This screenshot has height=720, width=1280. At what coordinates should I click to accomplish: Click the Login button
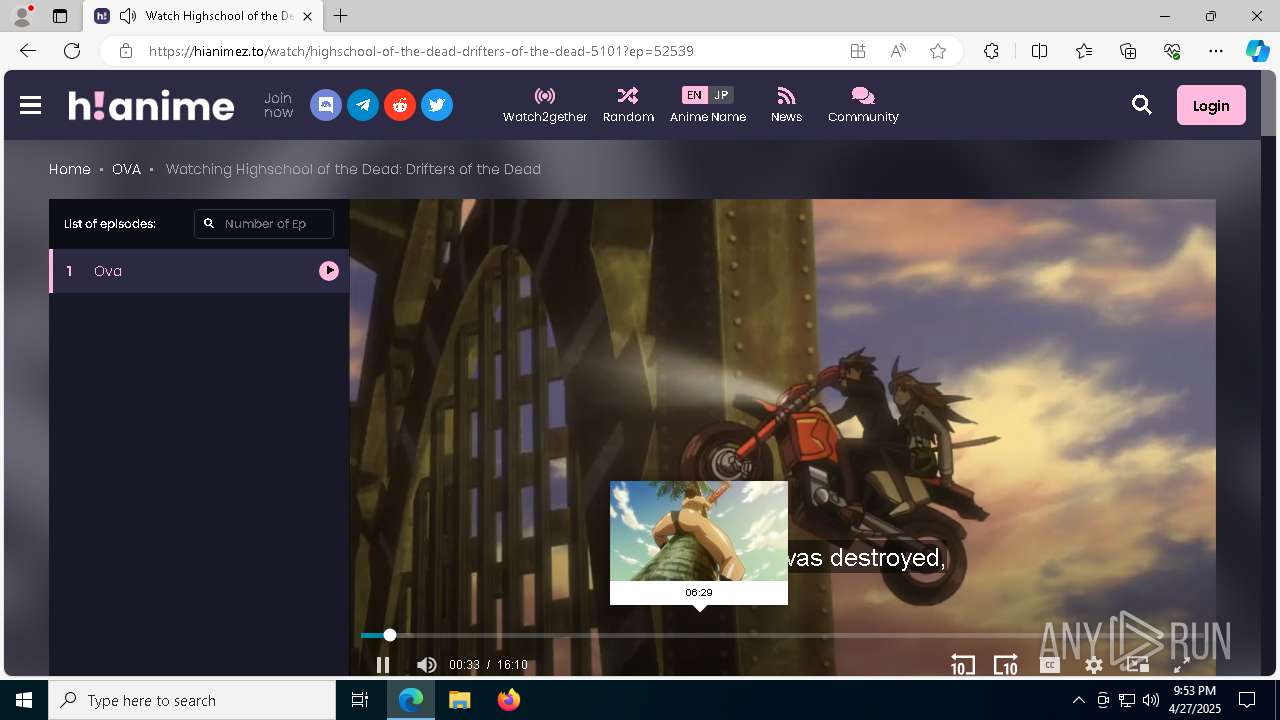click(x=1211, y=105)
